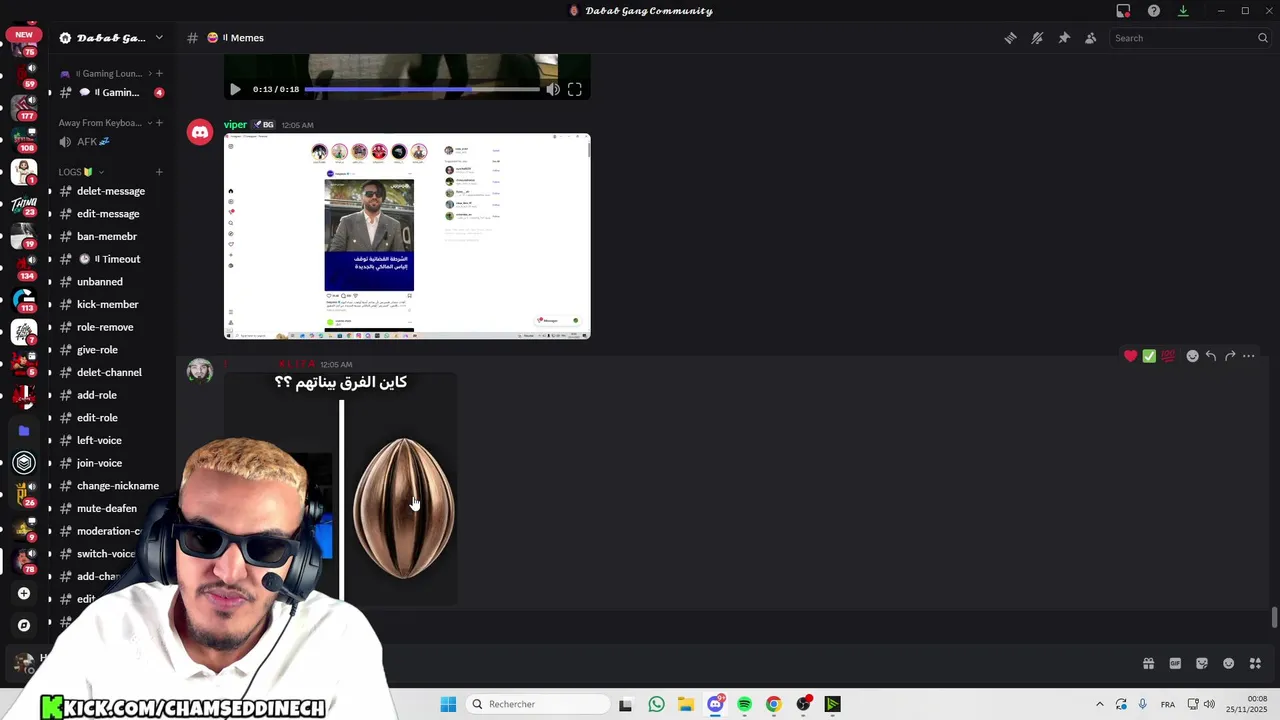Open the delet-channel channel

tap(110, 372)
